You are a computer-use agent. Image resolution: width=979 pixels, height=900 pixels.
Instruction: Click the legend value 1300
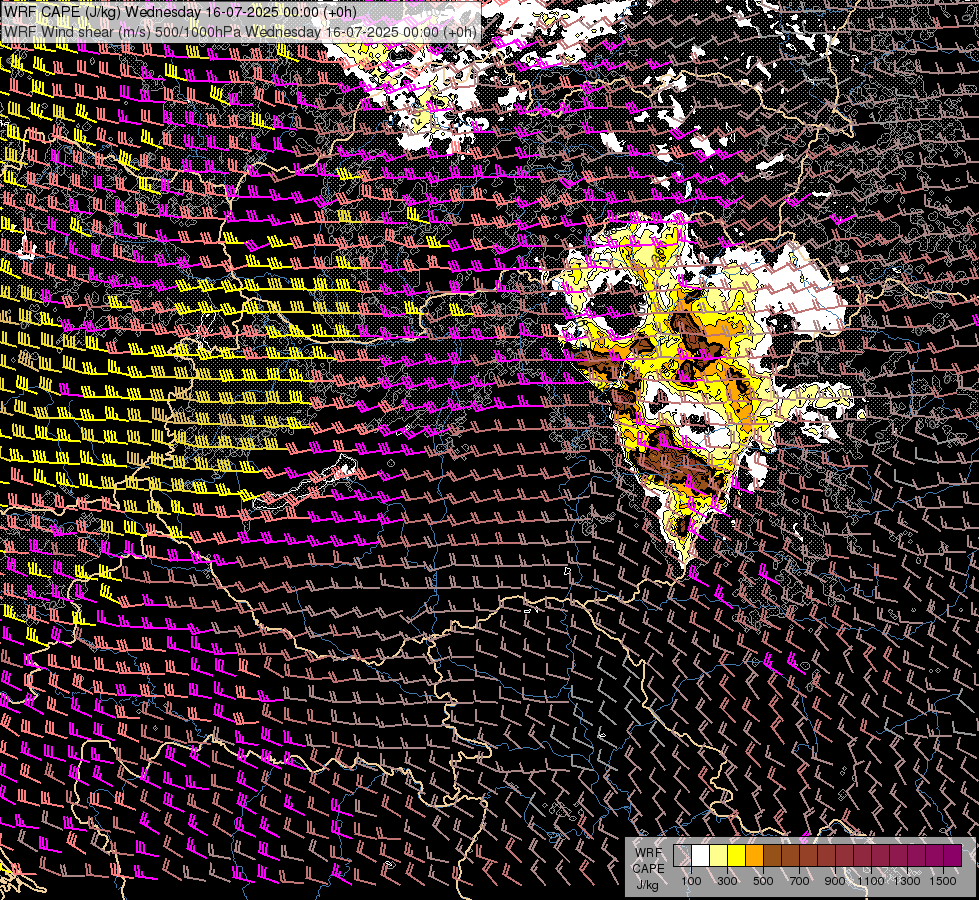907,881
